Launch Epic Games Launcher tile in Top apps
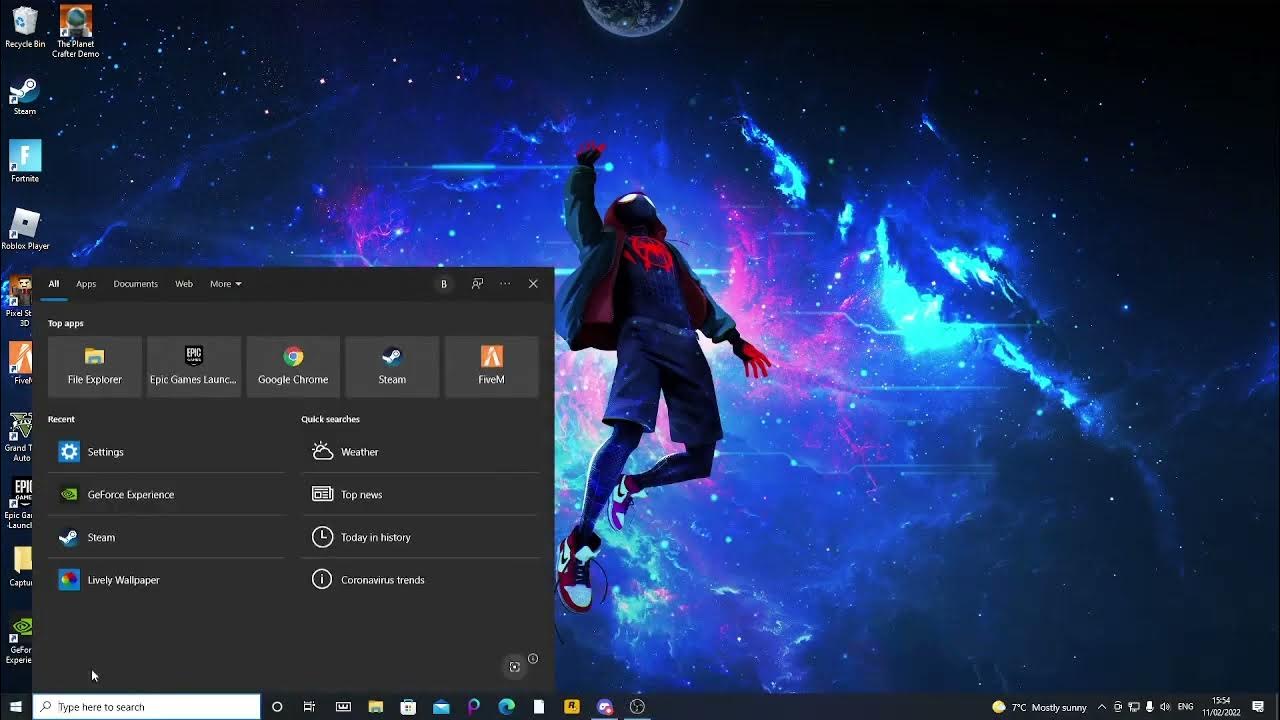 point(194,366)
